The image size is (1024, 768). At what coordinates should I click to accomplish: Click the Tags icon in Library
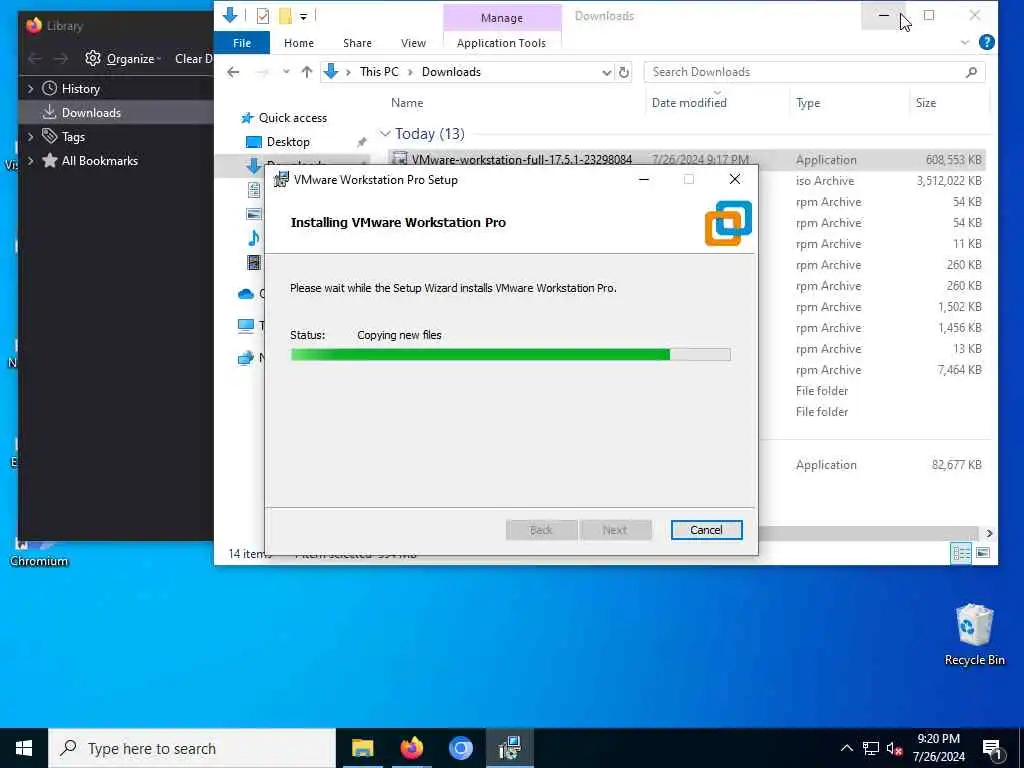coord(50,136)
